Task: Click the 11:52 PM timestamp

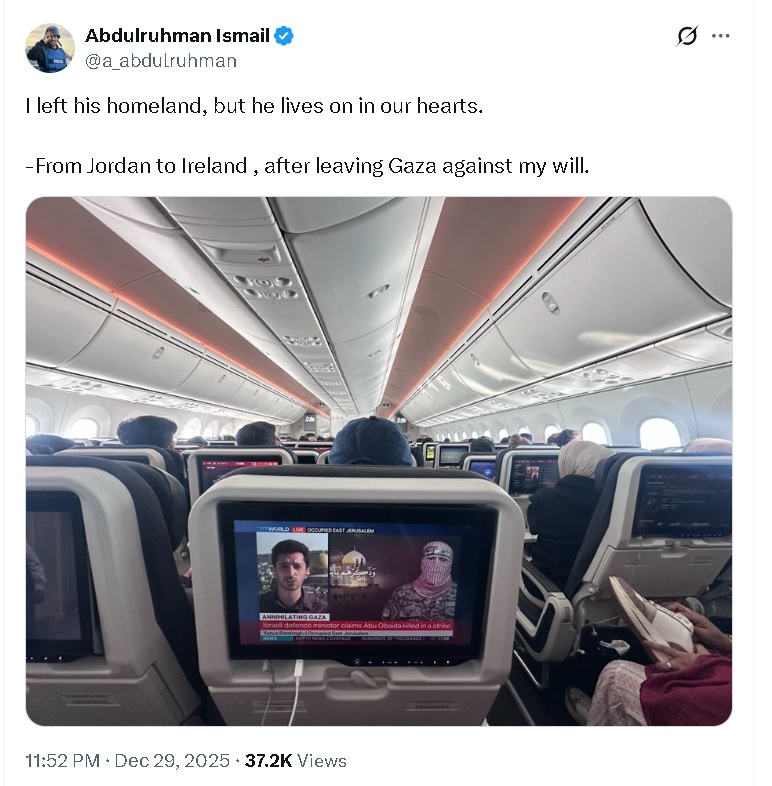Action: (x=63, y=761)
